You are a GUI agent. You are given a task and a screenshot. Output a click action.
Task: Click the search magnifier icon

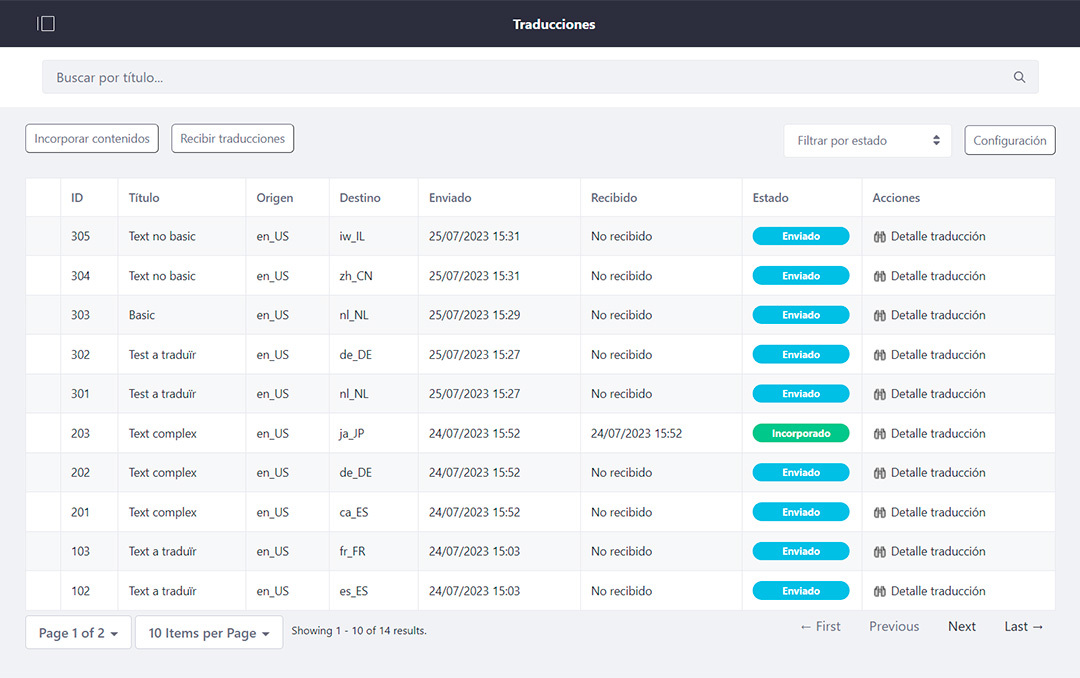tap(1019, 77)
